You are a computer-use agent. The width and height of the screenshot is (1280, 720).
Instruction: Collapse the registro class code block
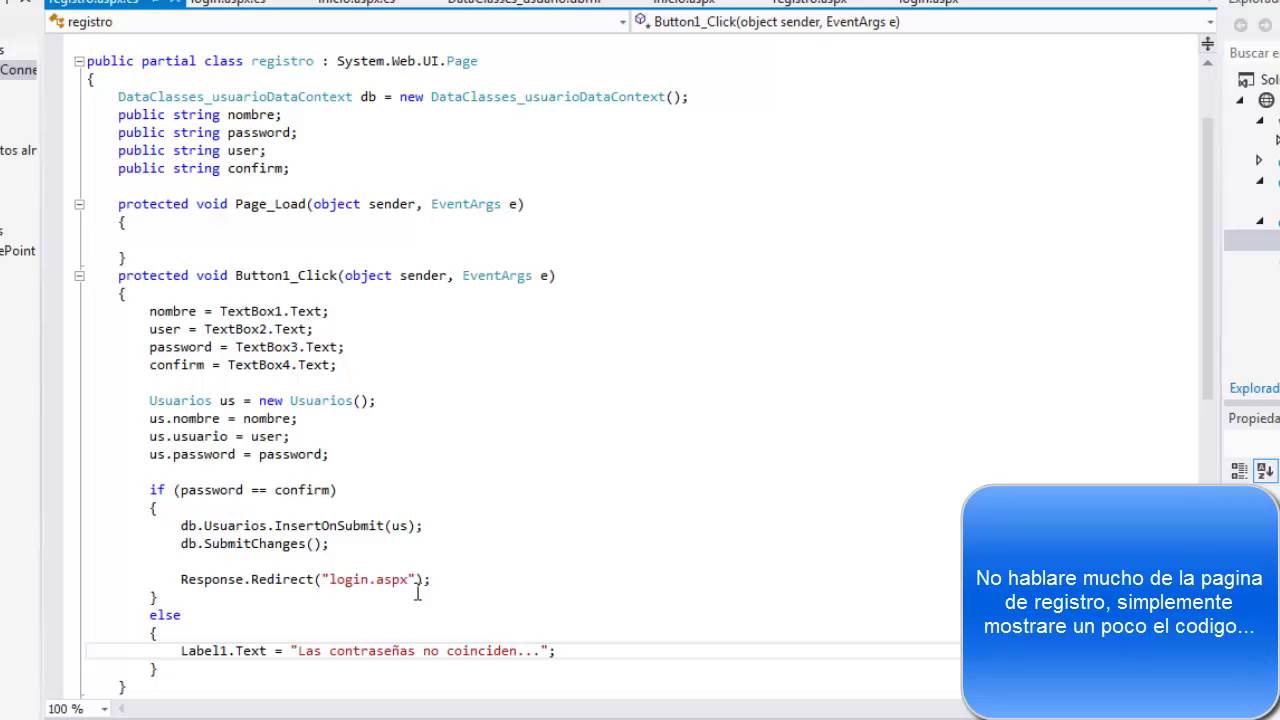(79, 61)
